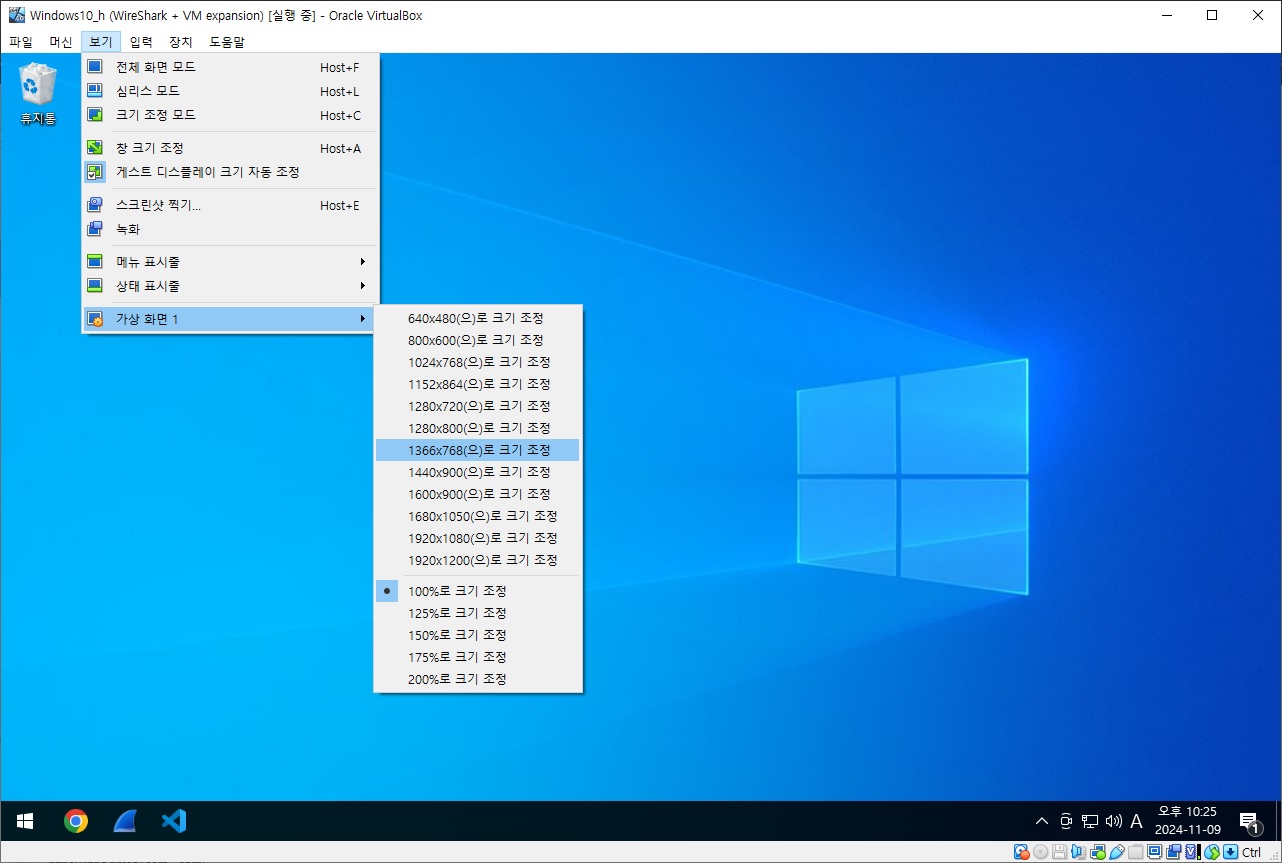The width and height of the screenshot is (1282, 863).
Task: Click the hard disk activity status icon
Action: [1022, 852]
